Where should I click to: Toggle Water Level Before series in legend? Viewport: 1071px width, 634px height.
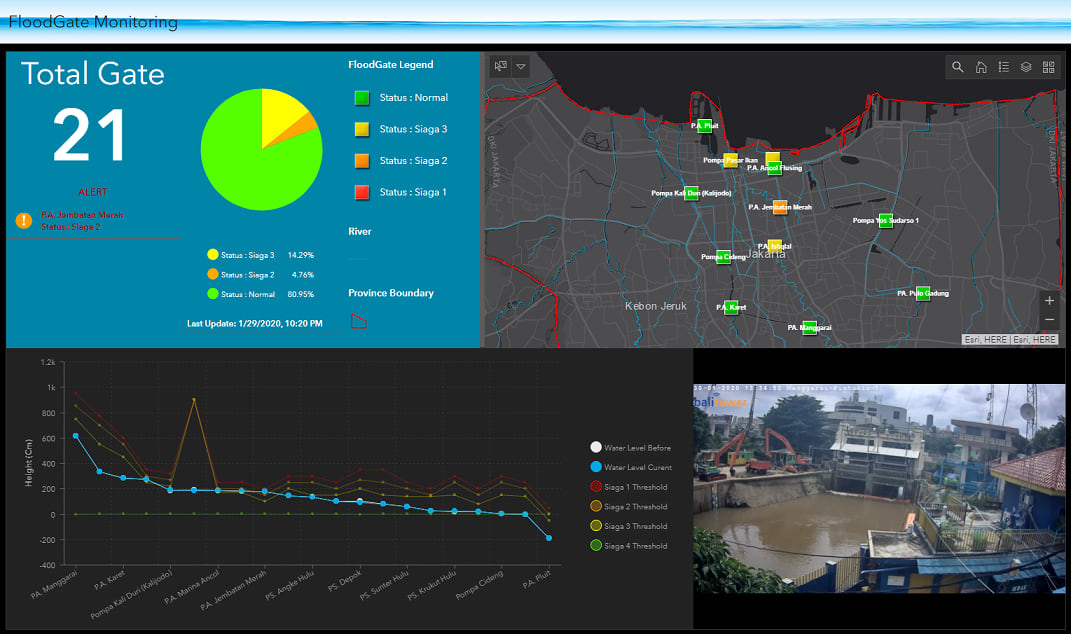coord(630,447)
